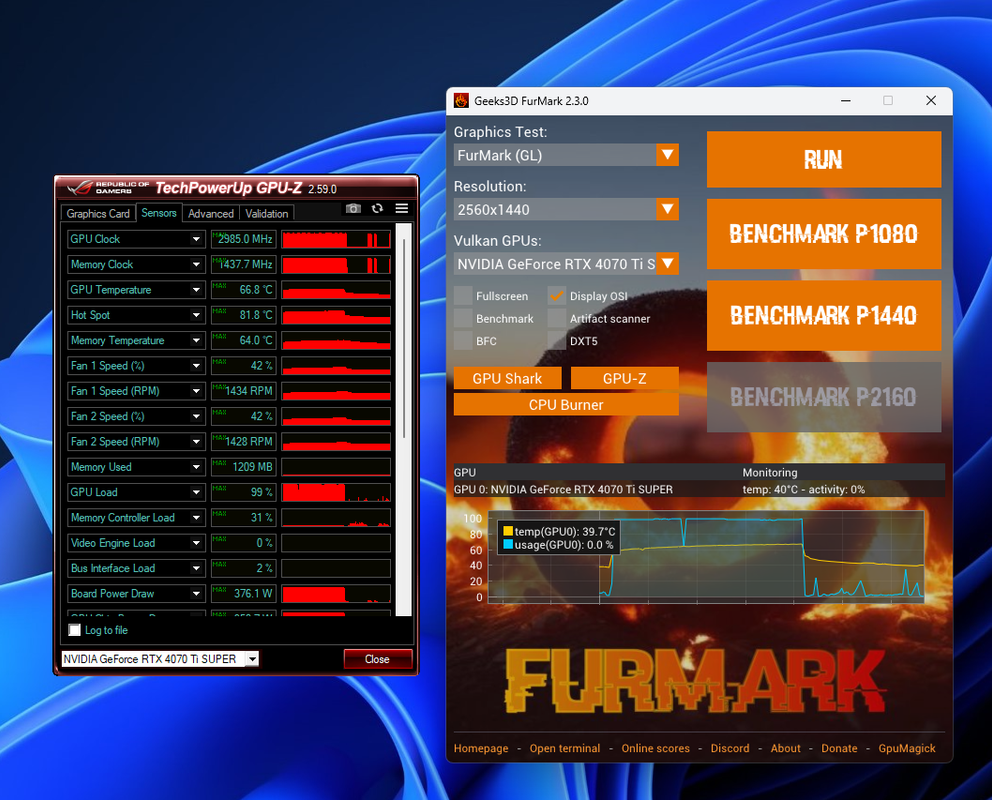Click the 2985.0 MHz GPU Clock value
992x800 pixels.
pyautogui.click(x=244, y=239)
